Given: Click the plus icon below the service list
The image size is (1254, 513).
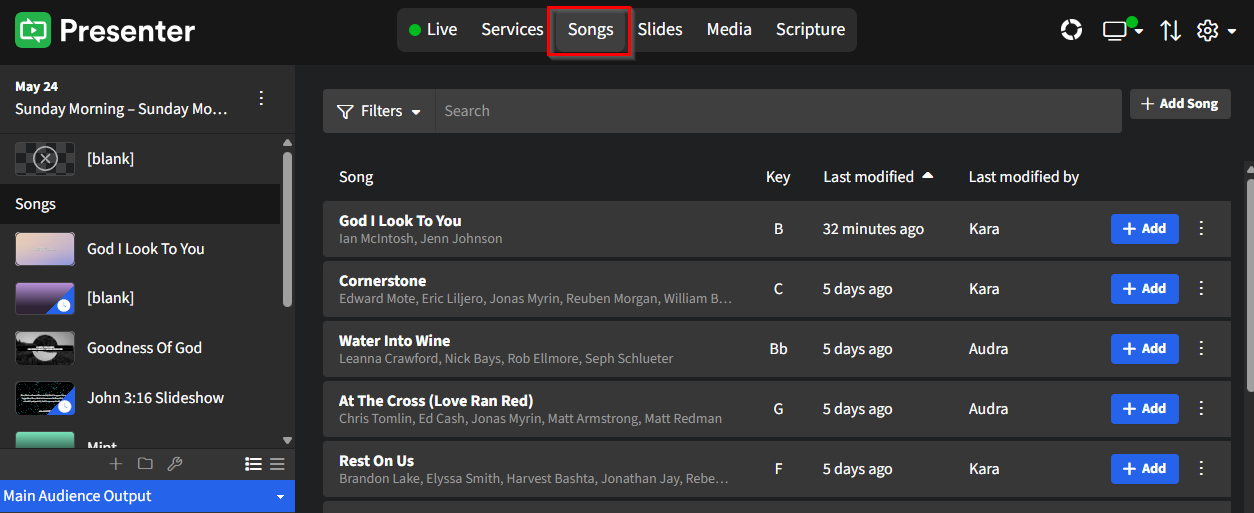Looking at the screenshot, I should (x=115, y=464).
